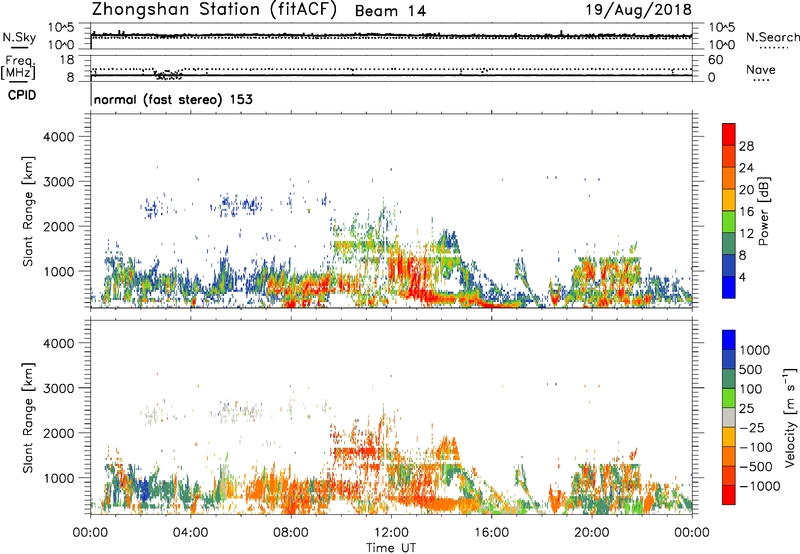Viewport: 800px width, 554px height.
Task: Click the "Nave" legend label
Action: (761, 69)
